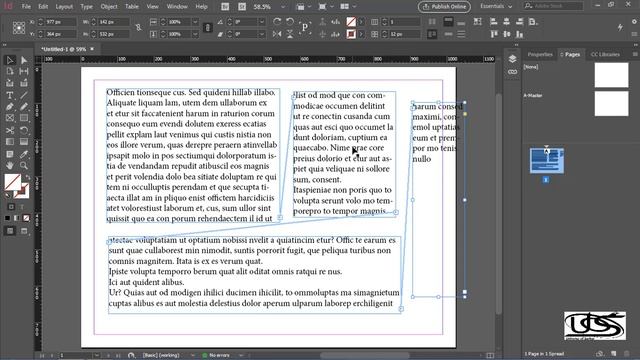Viewport: 640px width, 360px height.
Task: Open the rotation angle dropdown
Action: tap(262, 22)
